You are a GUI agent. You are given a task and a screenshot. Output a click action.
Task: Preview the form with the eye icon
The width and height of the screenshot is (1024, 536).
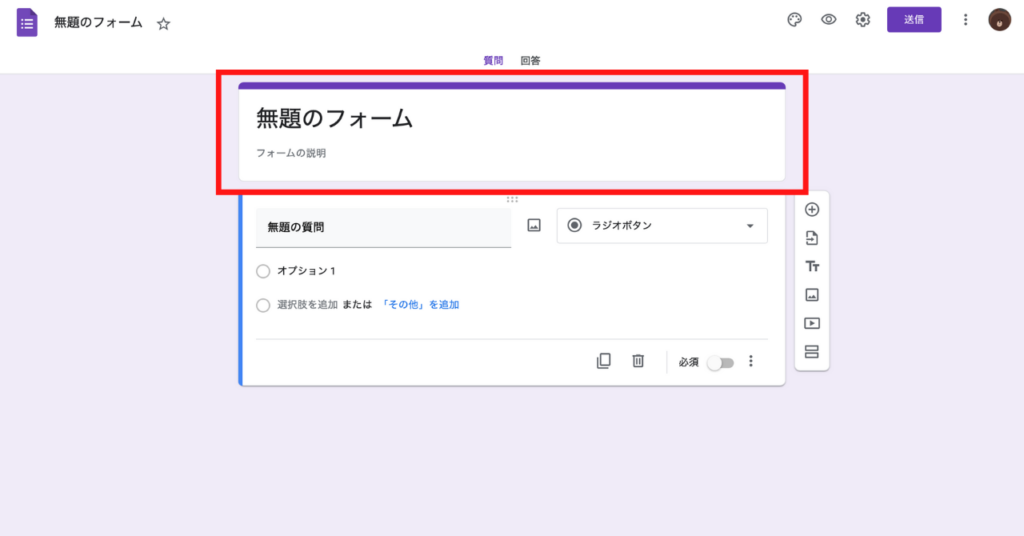[829, 20]
